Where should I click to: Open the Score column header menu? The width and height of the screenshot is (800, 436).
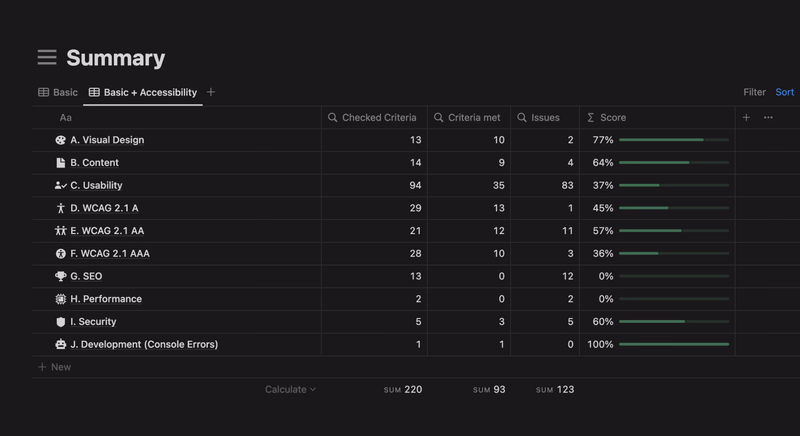[x=612, y=118]
